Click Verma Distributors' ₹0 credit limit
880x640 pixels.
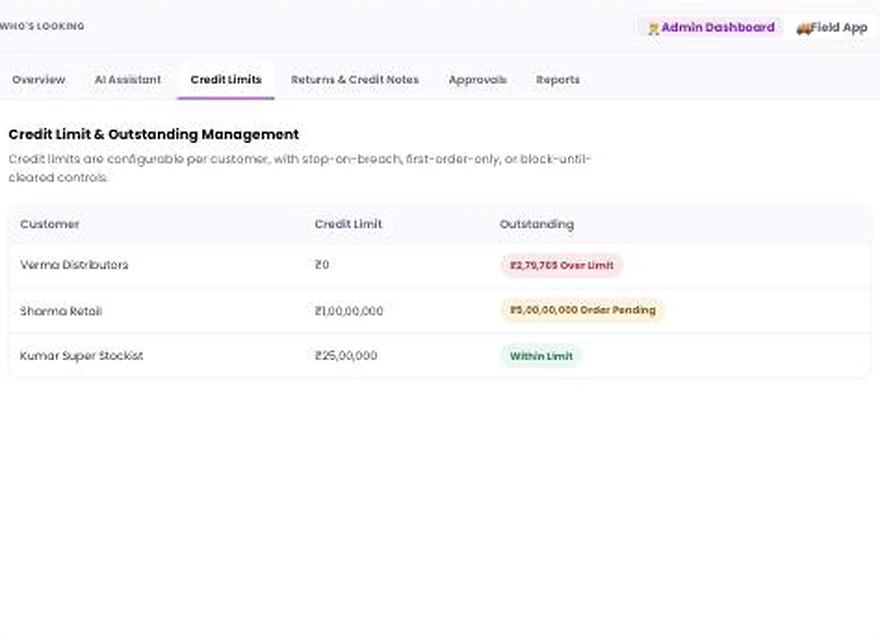pyautogui.click(x=322, y=265)
